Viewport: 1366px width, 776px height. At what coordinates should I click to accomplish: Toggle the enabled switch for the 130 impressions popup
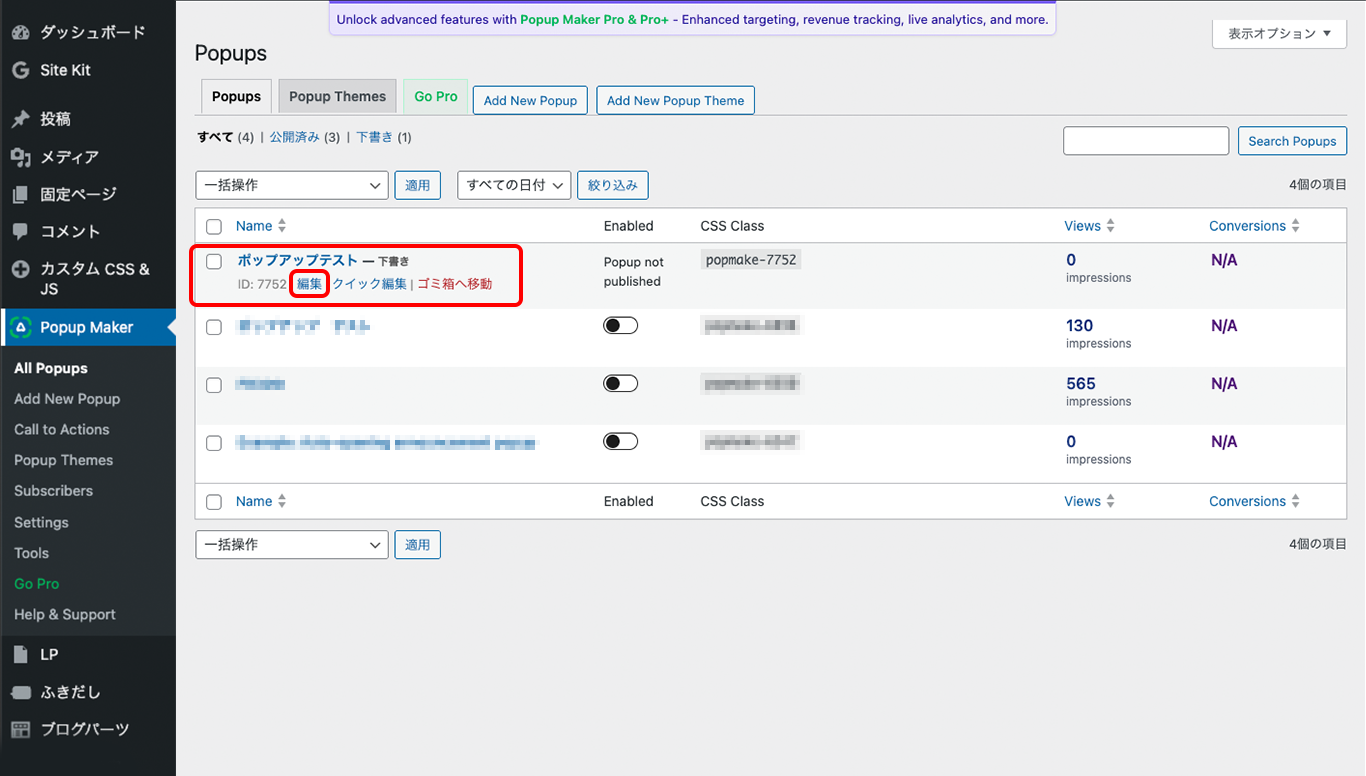click(620, 326)
